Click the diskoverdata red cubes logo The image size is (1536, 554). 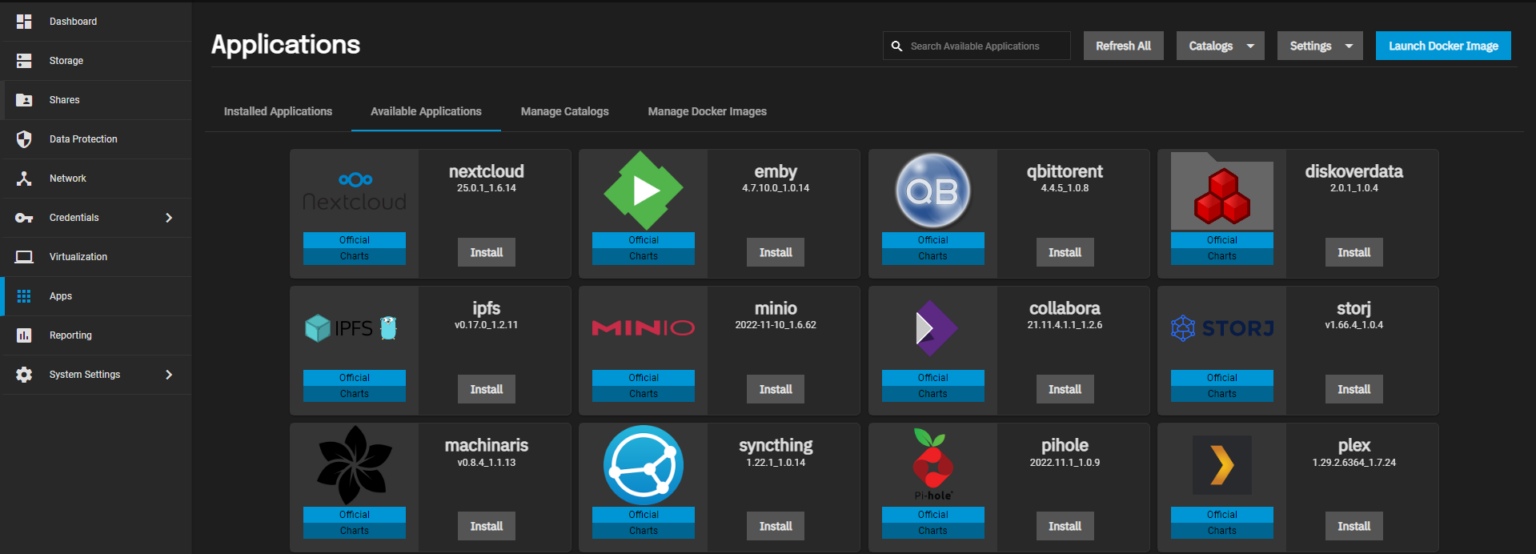click(1221, 193)
